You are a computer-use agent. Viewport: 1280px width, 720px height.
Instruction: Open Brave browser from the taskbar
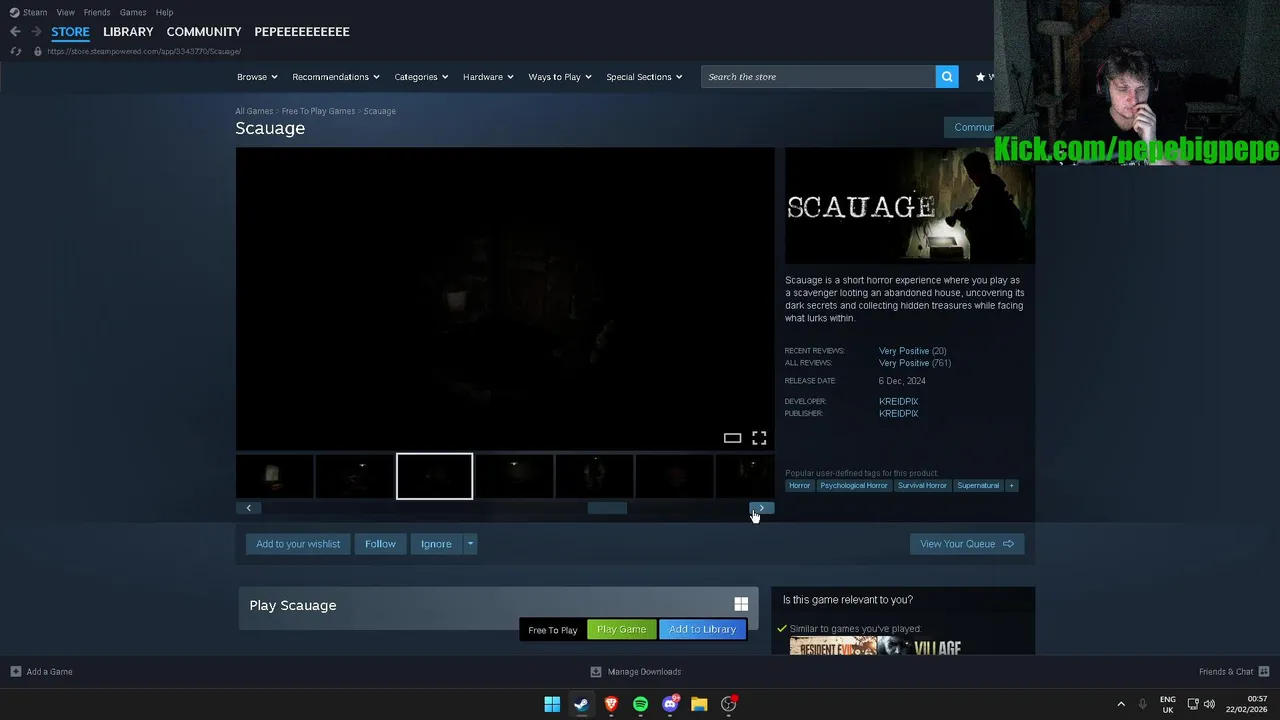click(611, 704)
